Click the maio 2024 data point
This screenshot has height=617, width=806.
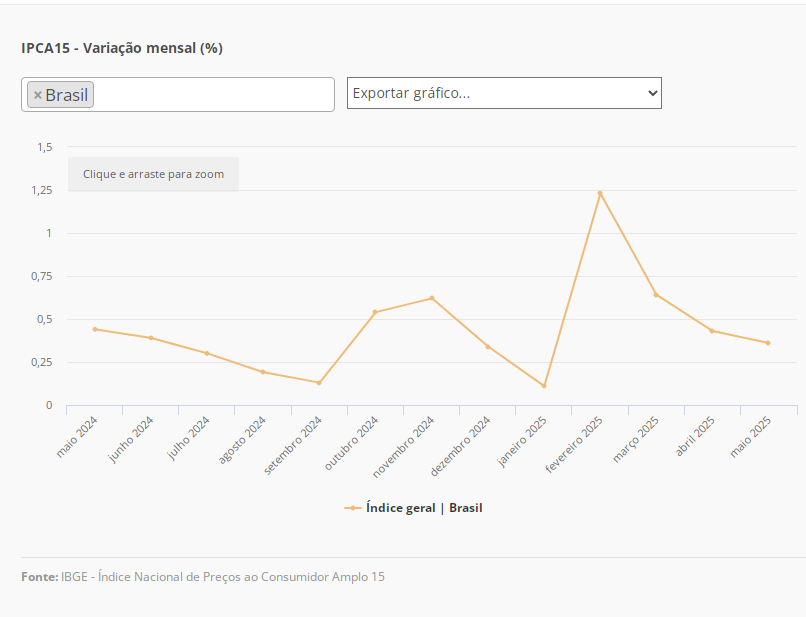point(95,329)
